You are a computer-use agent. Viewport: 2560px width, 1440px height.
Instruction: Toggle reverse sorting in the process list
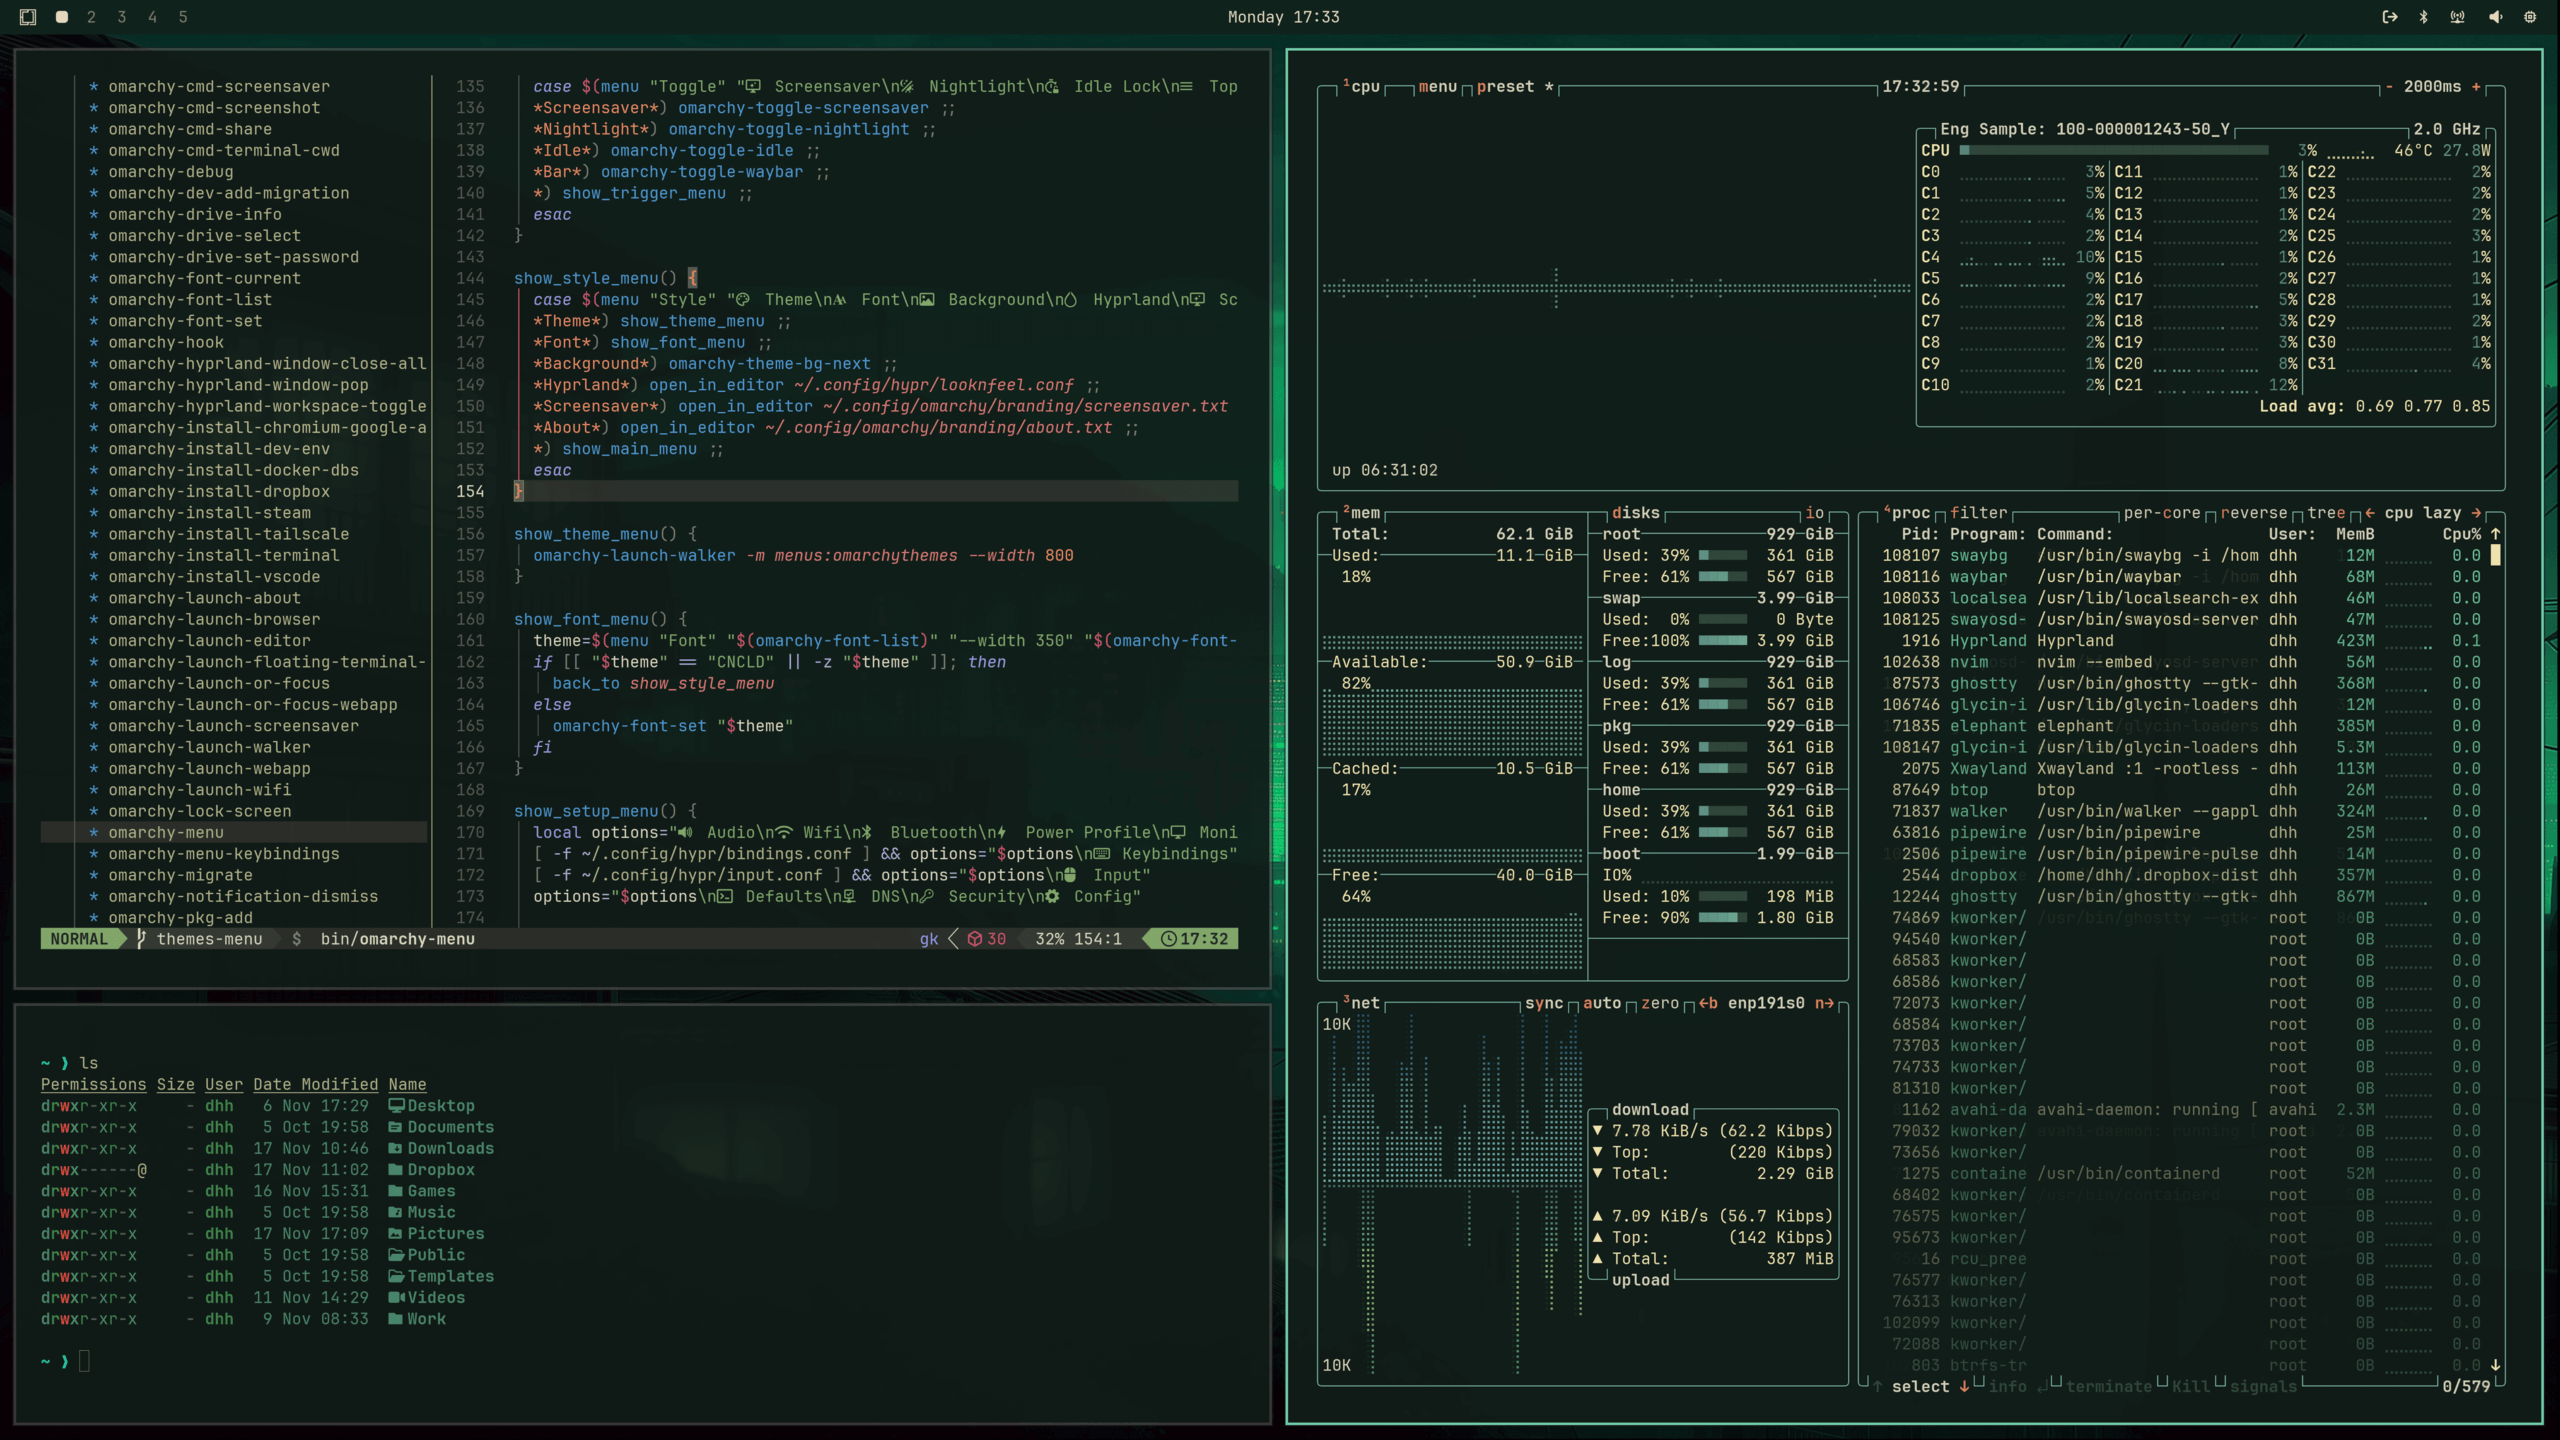coord(2253,513)
